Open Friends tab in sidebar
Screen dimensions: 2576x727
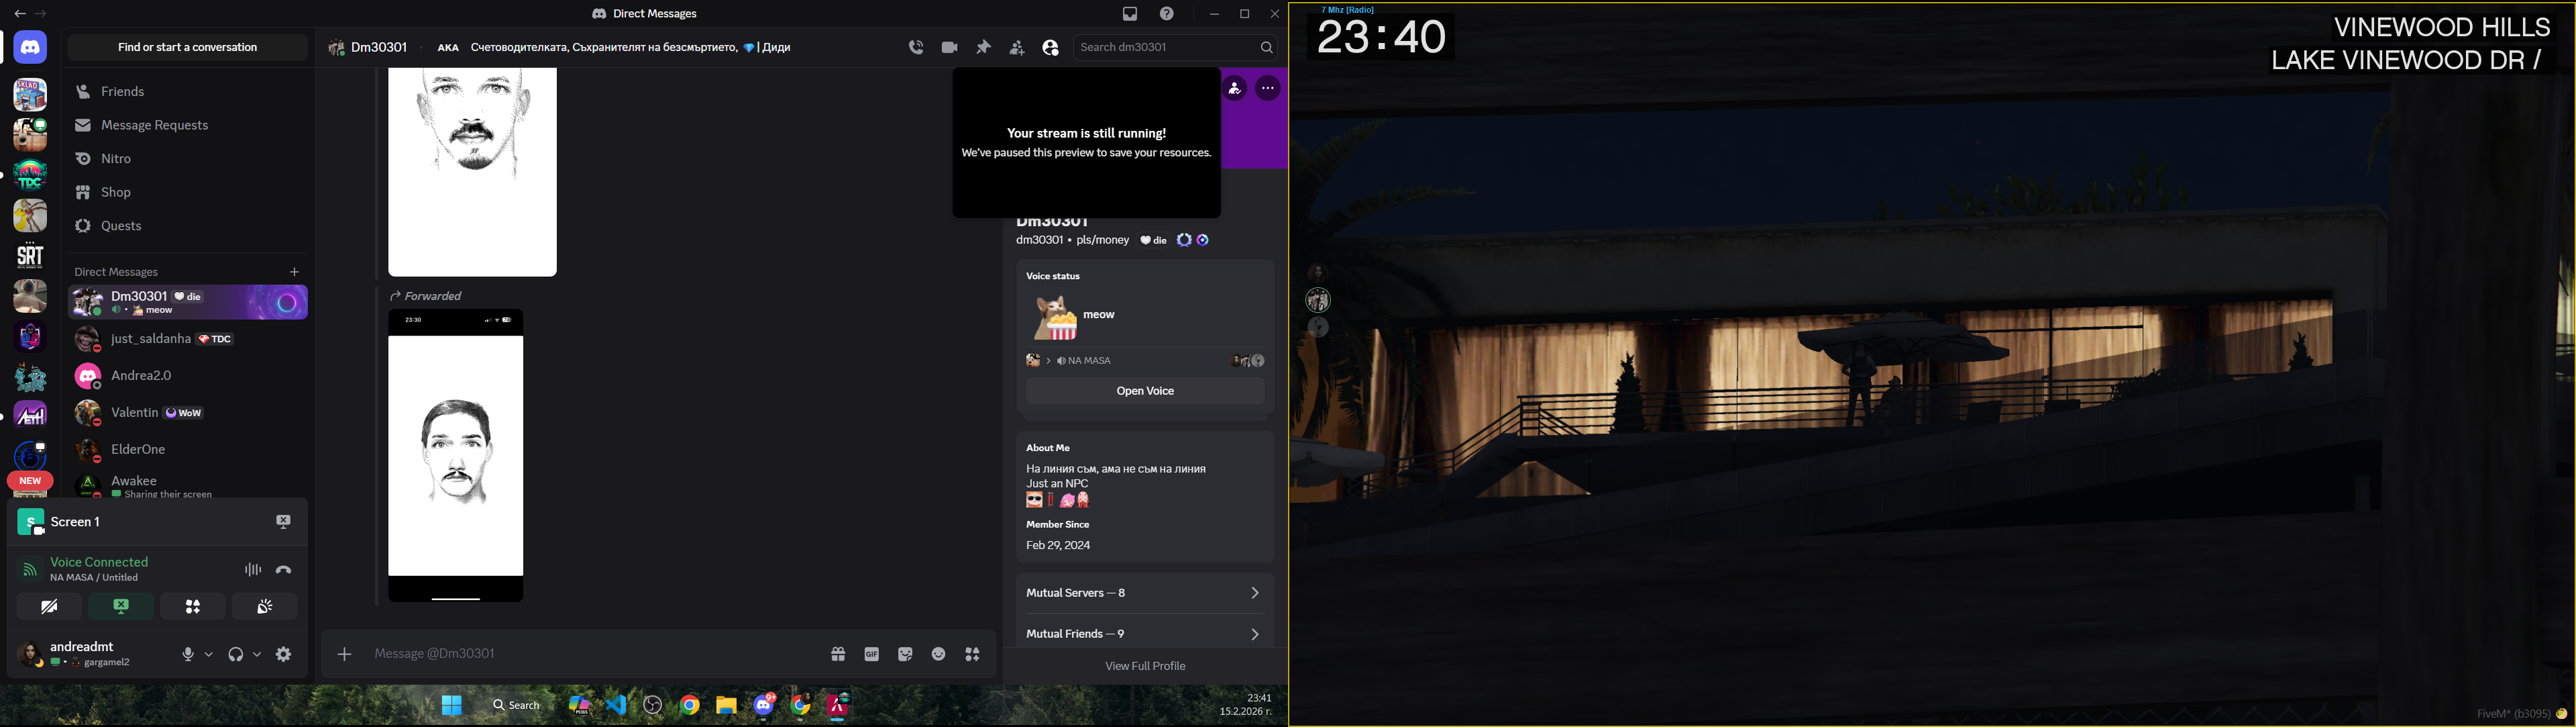pyautogui.click(x=122, y=91)
